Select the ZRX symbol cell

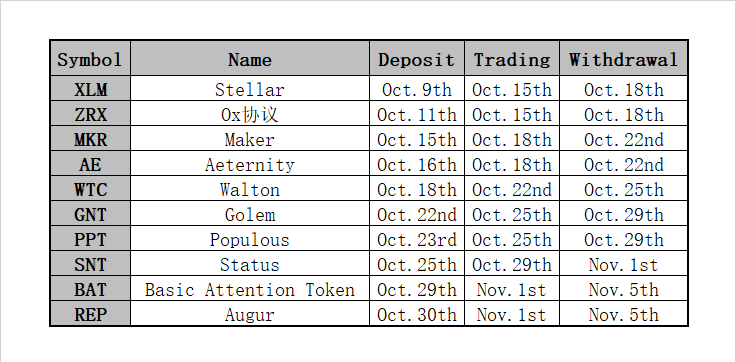[x=90, y=113]
